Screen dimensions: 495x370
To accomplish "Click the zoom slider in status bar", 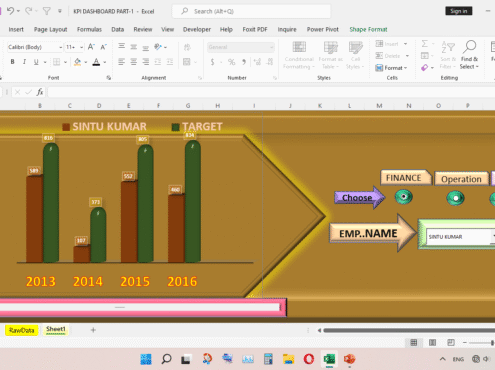I will click(480, 343).
